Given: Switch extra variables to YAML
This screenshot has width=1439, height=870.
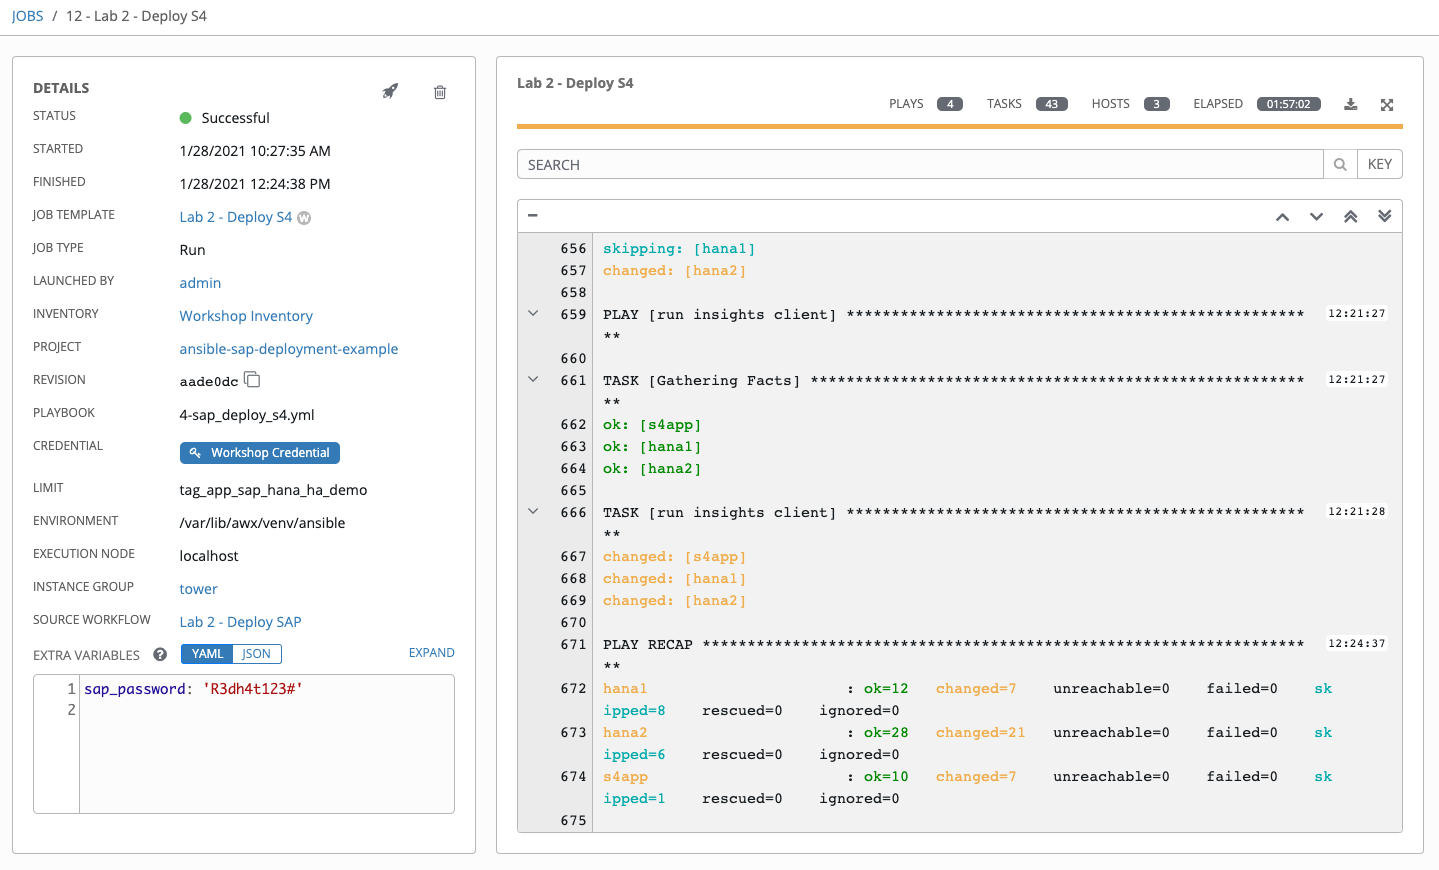Looking at the screenshot, I should tap(207, 654).
